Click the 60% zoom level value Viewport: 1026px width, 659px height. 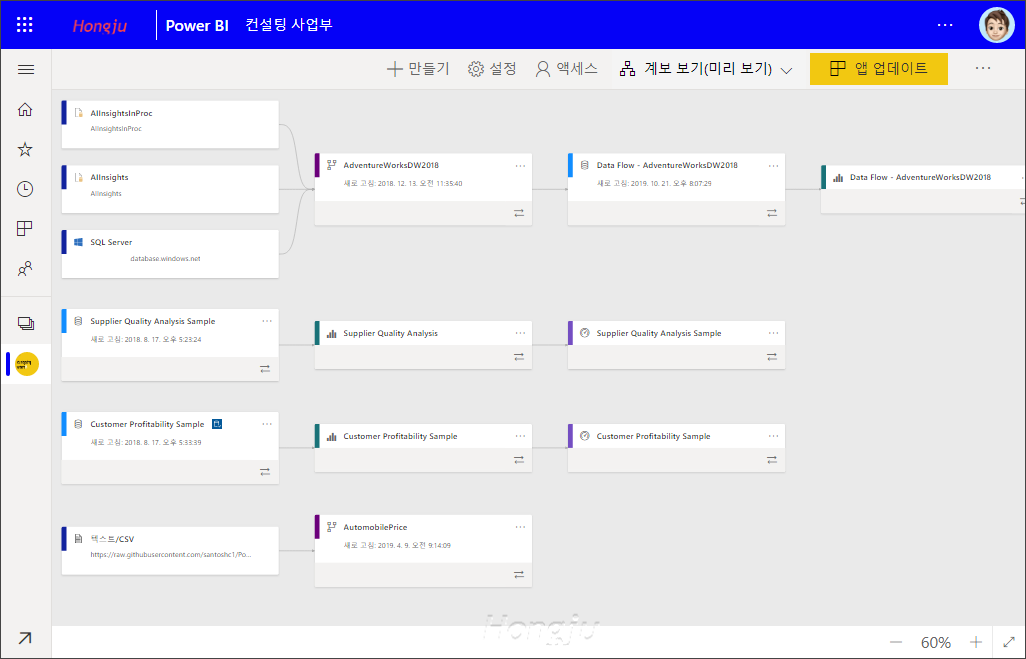(x=936, y=643)
